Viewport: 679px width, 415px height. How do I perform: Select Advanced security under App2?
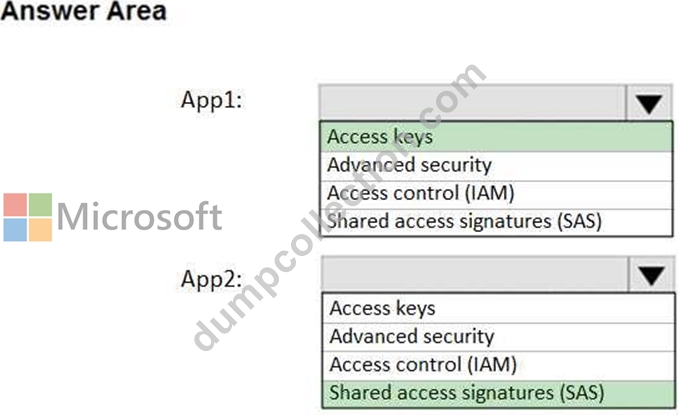pos(498,337)
